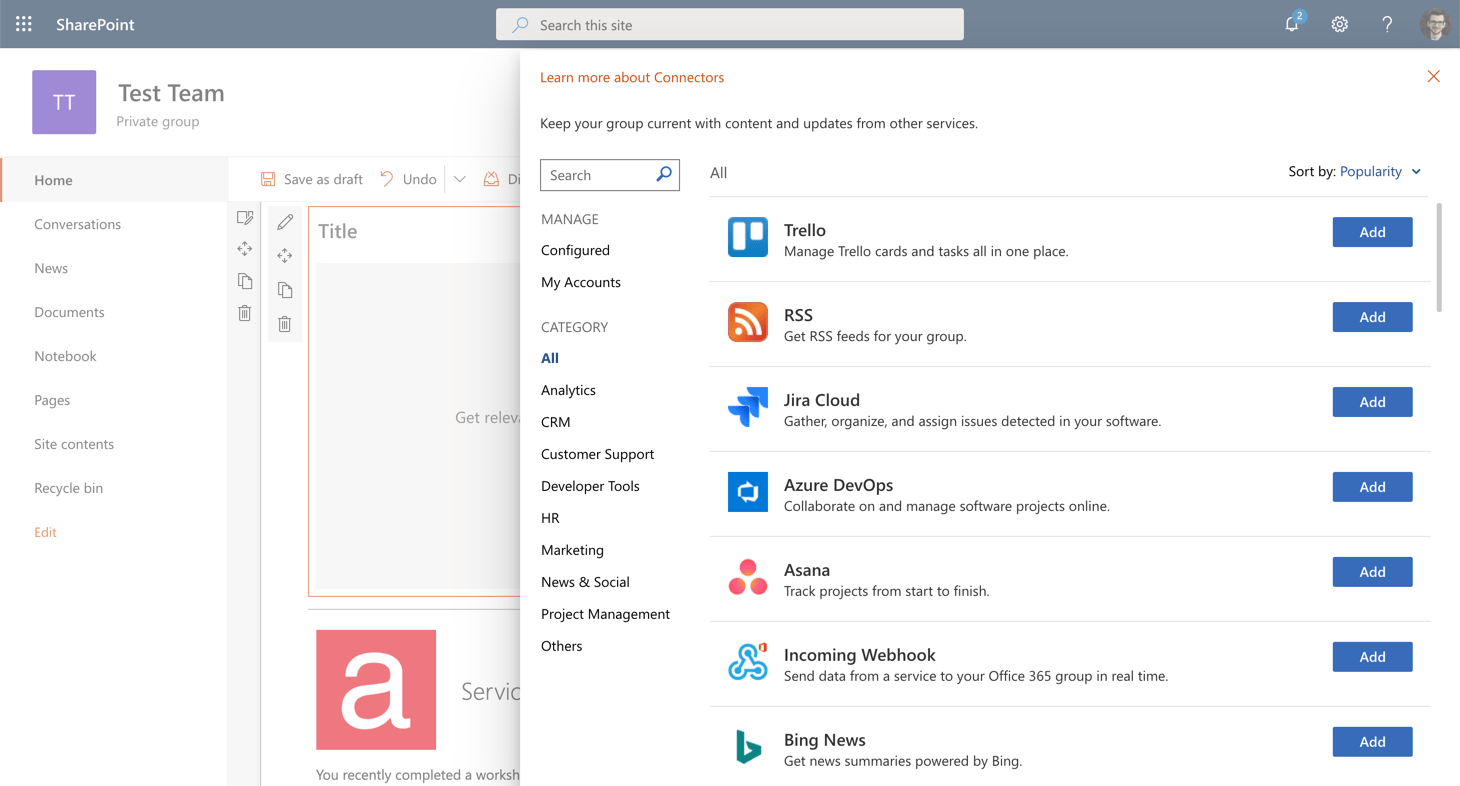
Task: Select the Customer Support category
Action: click(x=597, y=454)
